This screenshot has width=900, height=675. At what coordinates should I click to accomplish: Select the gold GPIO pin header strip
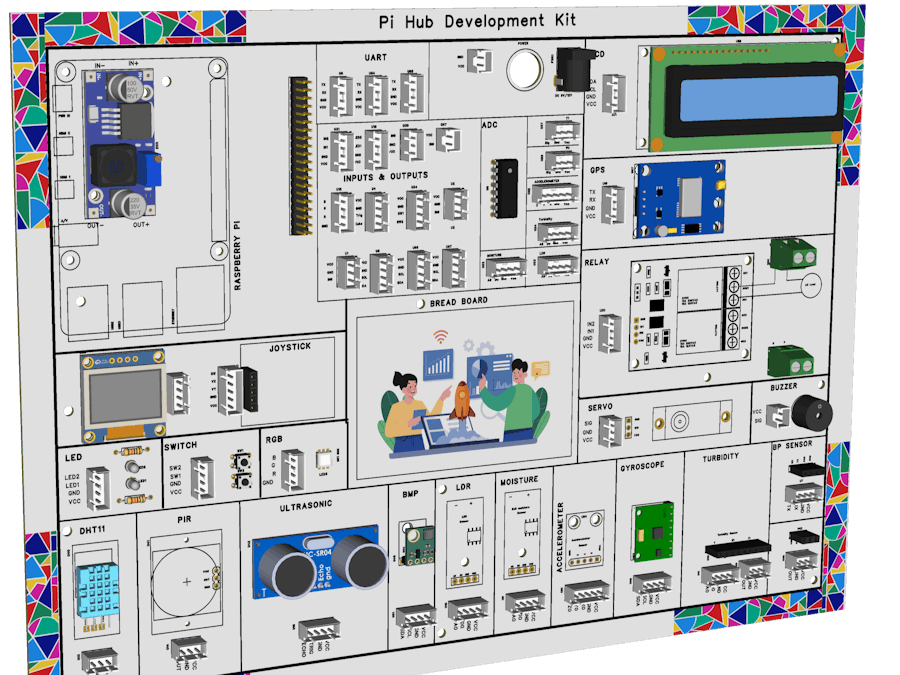coord(301,156)
